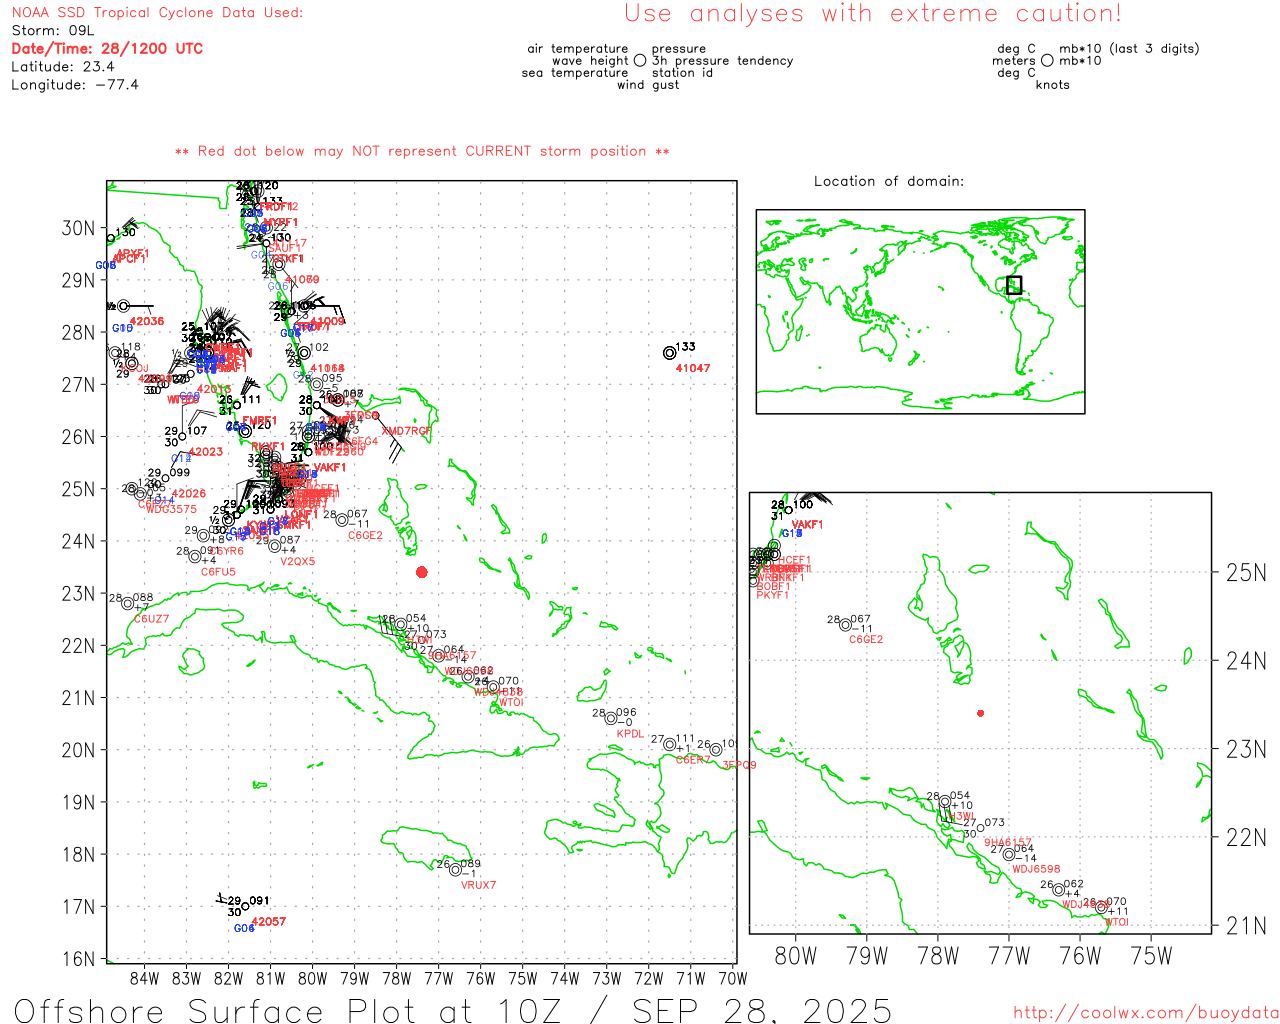Viewport: 1280px width, 1024px height.
Task: Click the 'Latitude: 23.4' value
Action: (x=63, y=67)
